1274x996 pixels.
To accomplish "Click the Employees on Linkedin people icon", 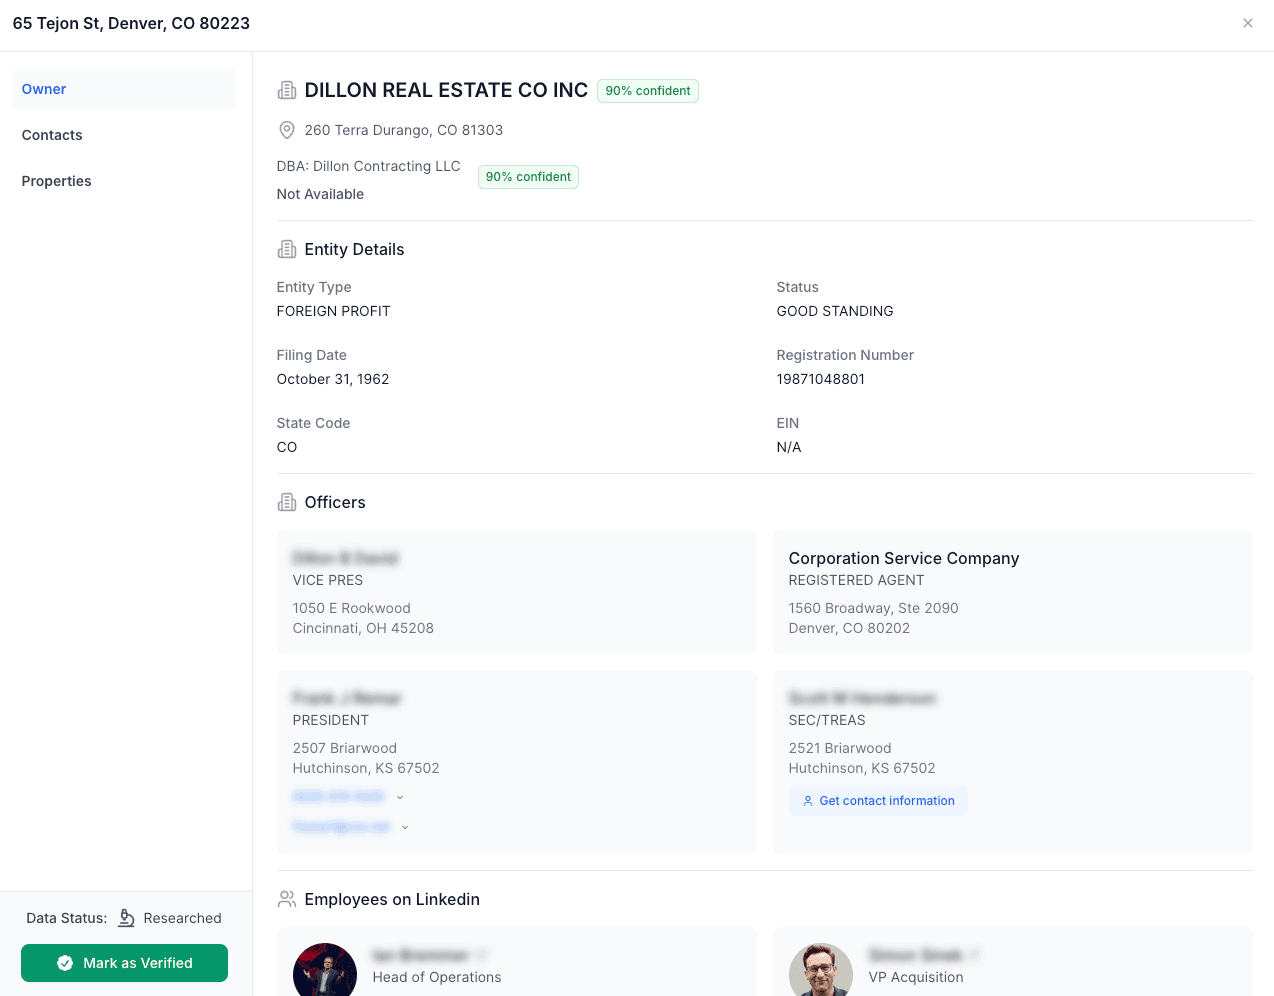I will [x=287, y=898].
